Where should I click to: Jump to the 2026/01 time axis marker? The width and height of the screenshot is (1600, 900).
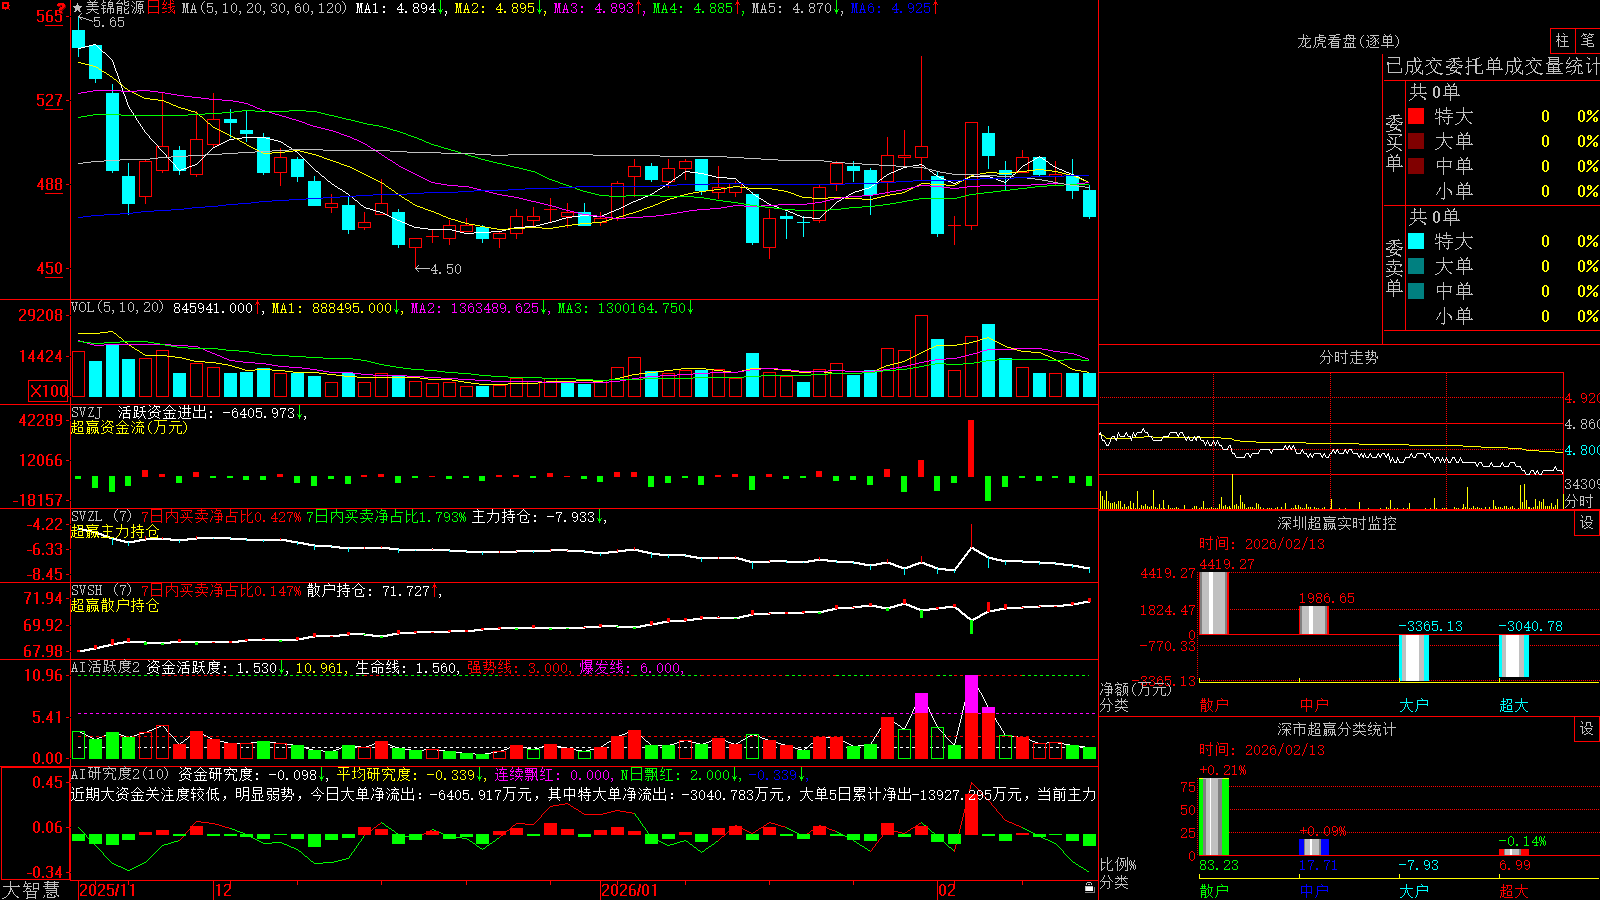[x=630, y=890]
